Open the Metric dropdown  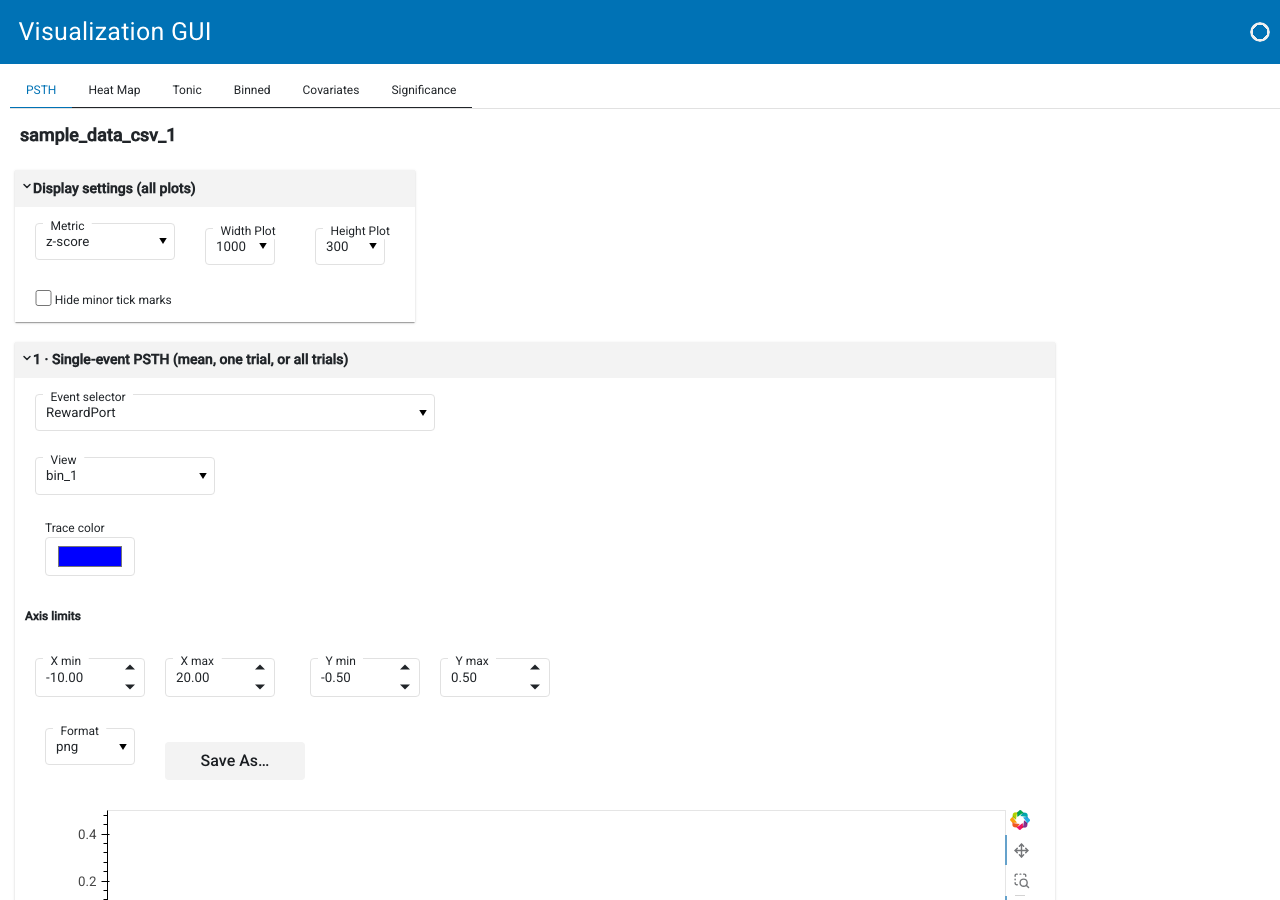point(105,242)
